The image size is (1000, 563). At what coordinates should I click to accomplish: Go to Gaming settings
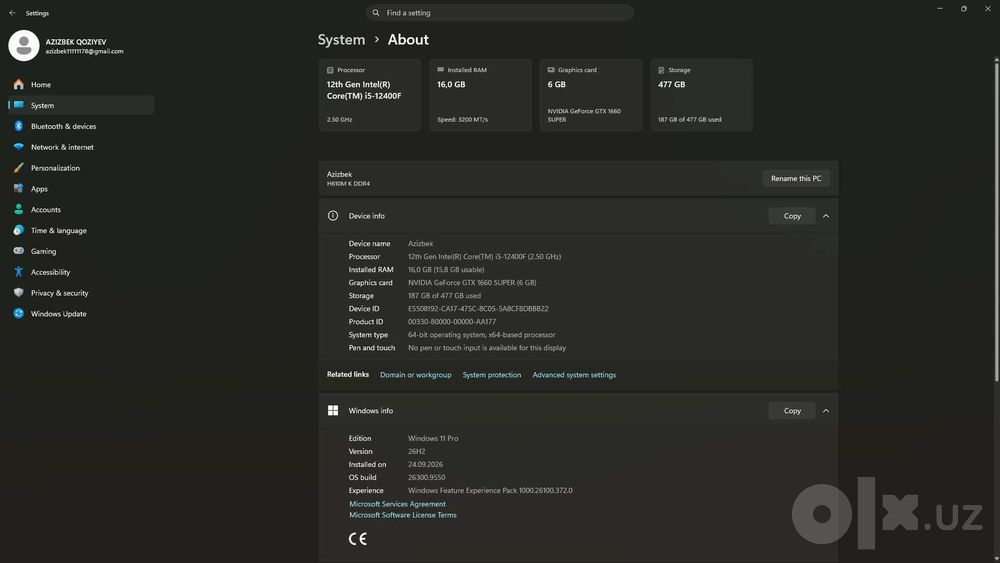81,251
